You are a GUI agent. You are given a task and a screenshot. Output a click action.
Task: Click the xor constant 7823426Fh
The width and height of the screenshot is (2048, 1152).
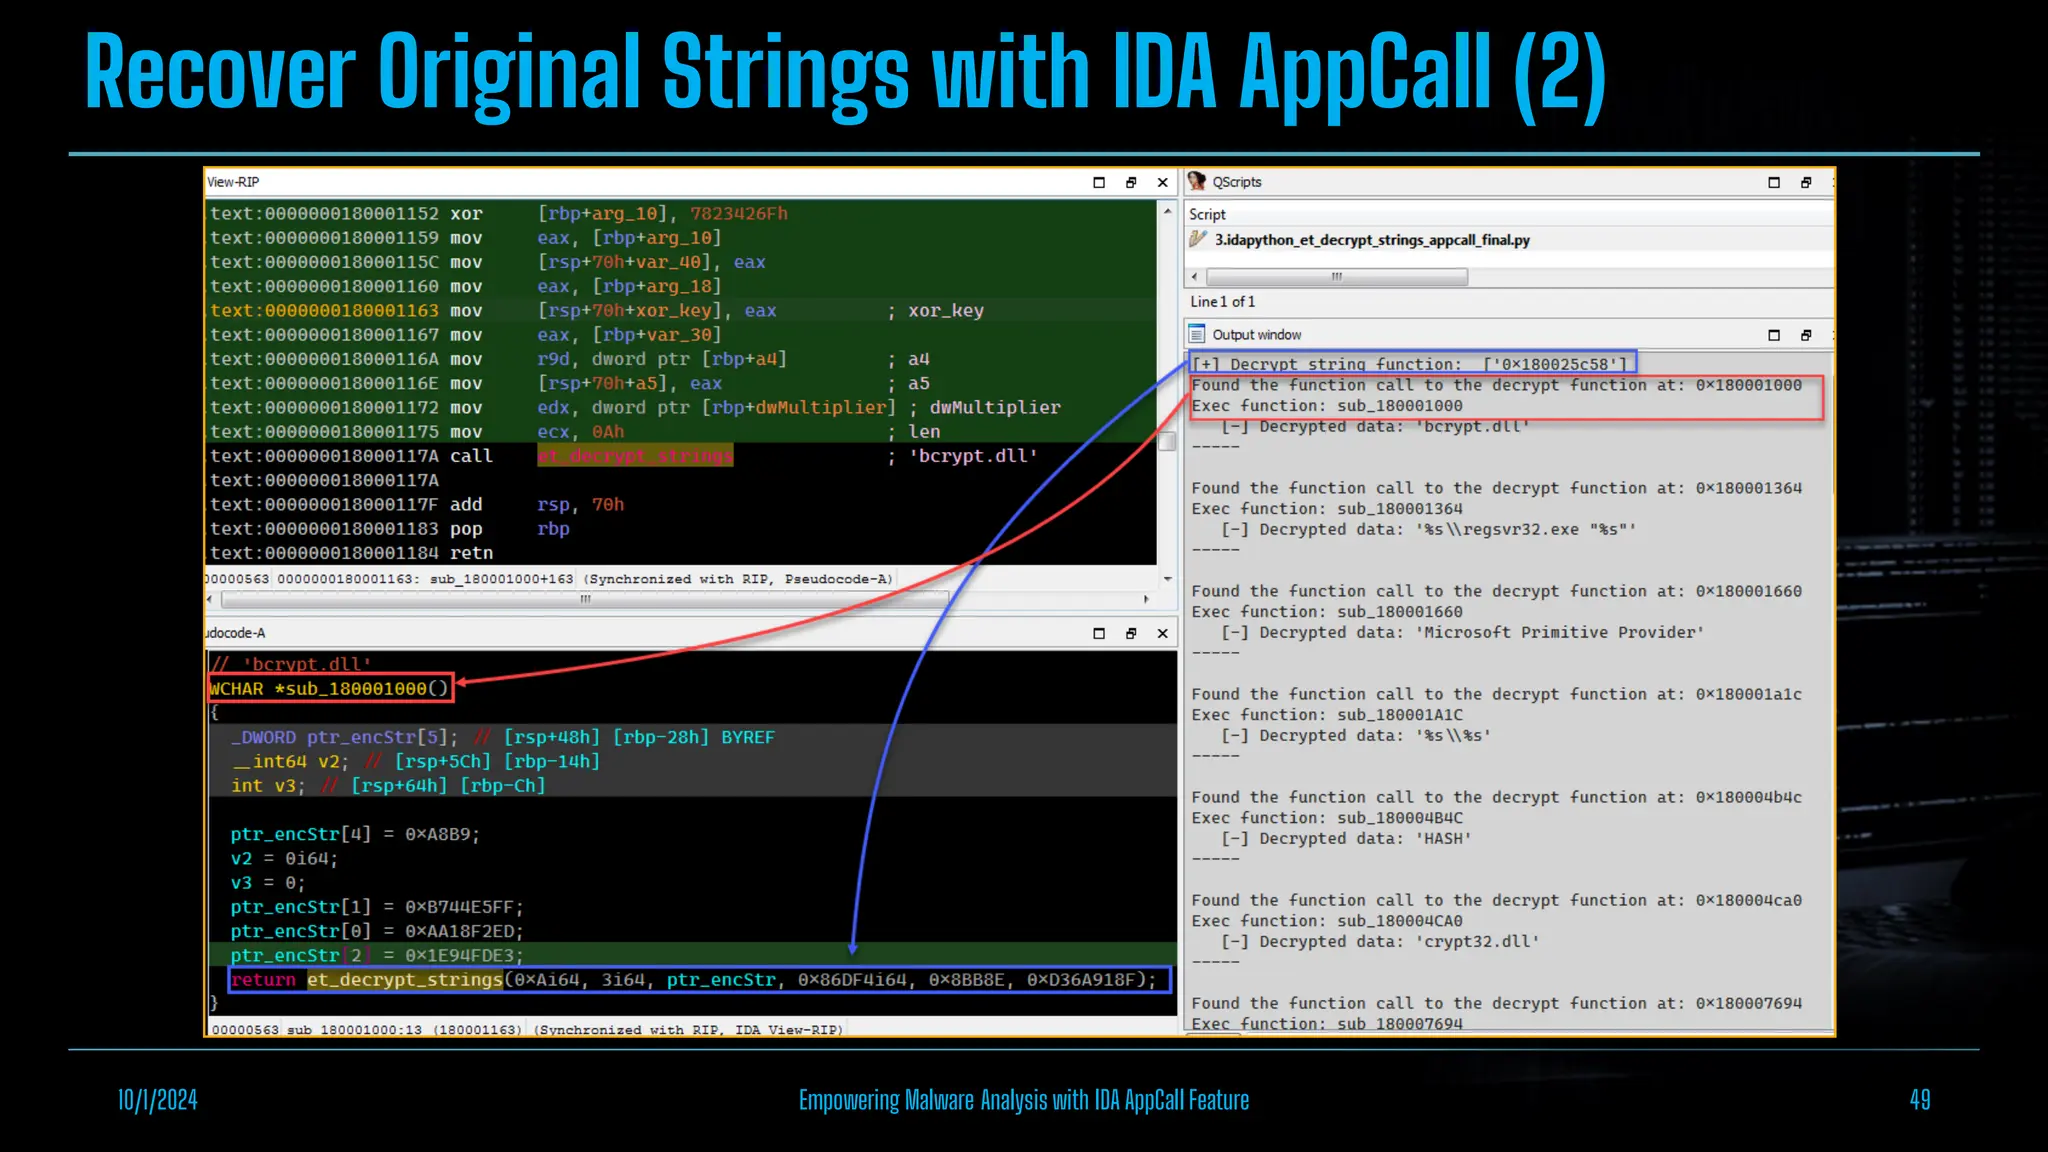[x=739, y=214]
